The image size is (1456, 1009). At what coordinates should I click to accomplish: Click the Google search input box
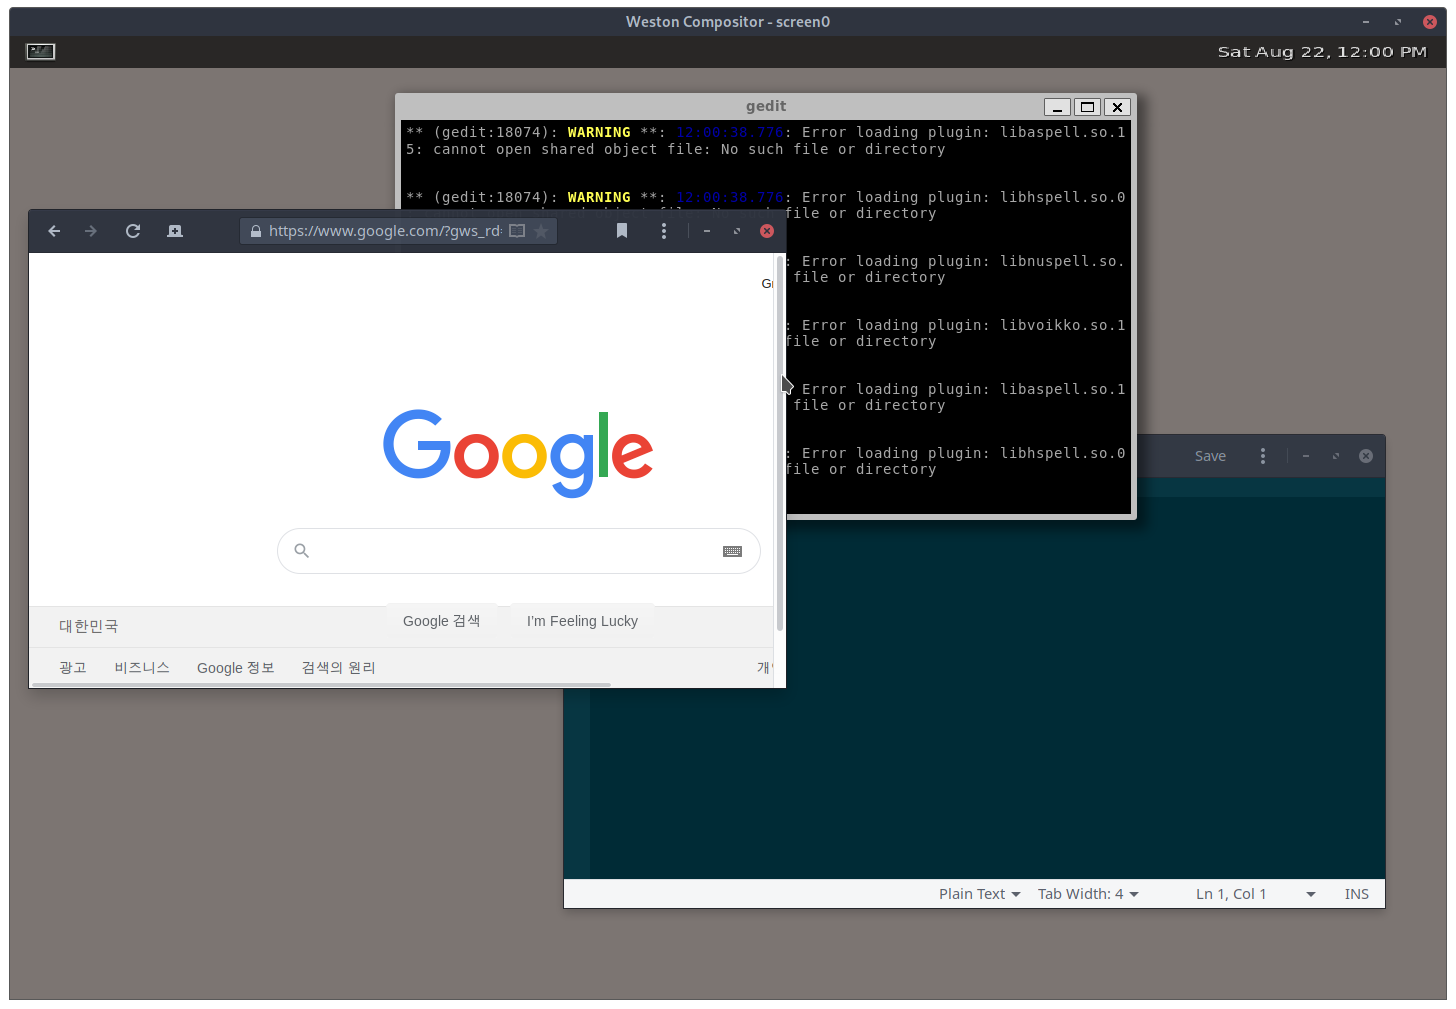coord(519,551)
